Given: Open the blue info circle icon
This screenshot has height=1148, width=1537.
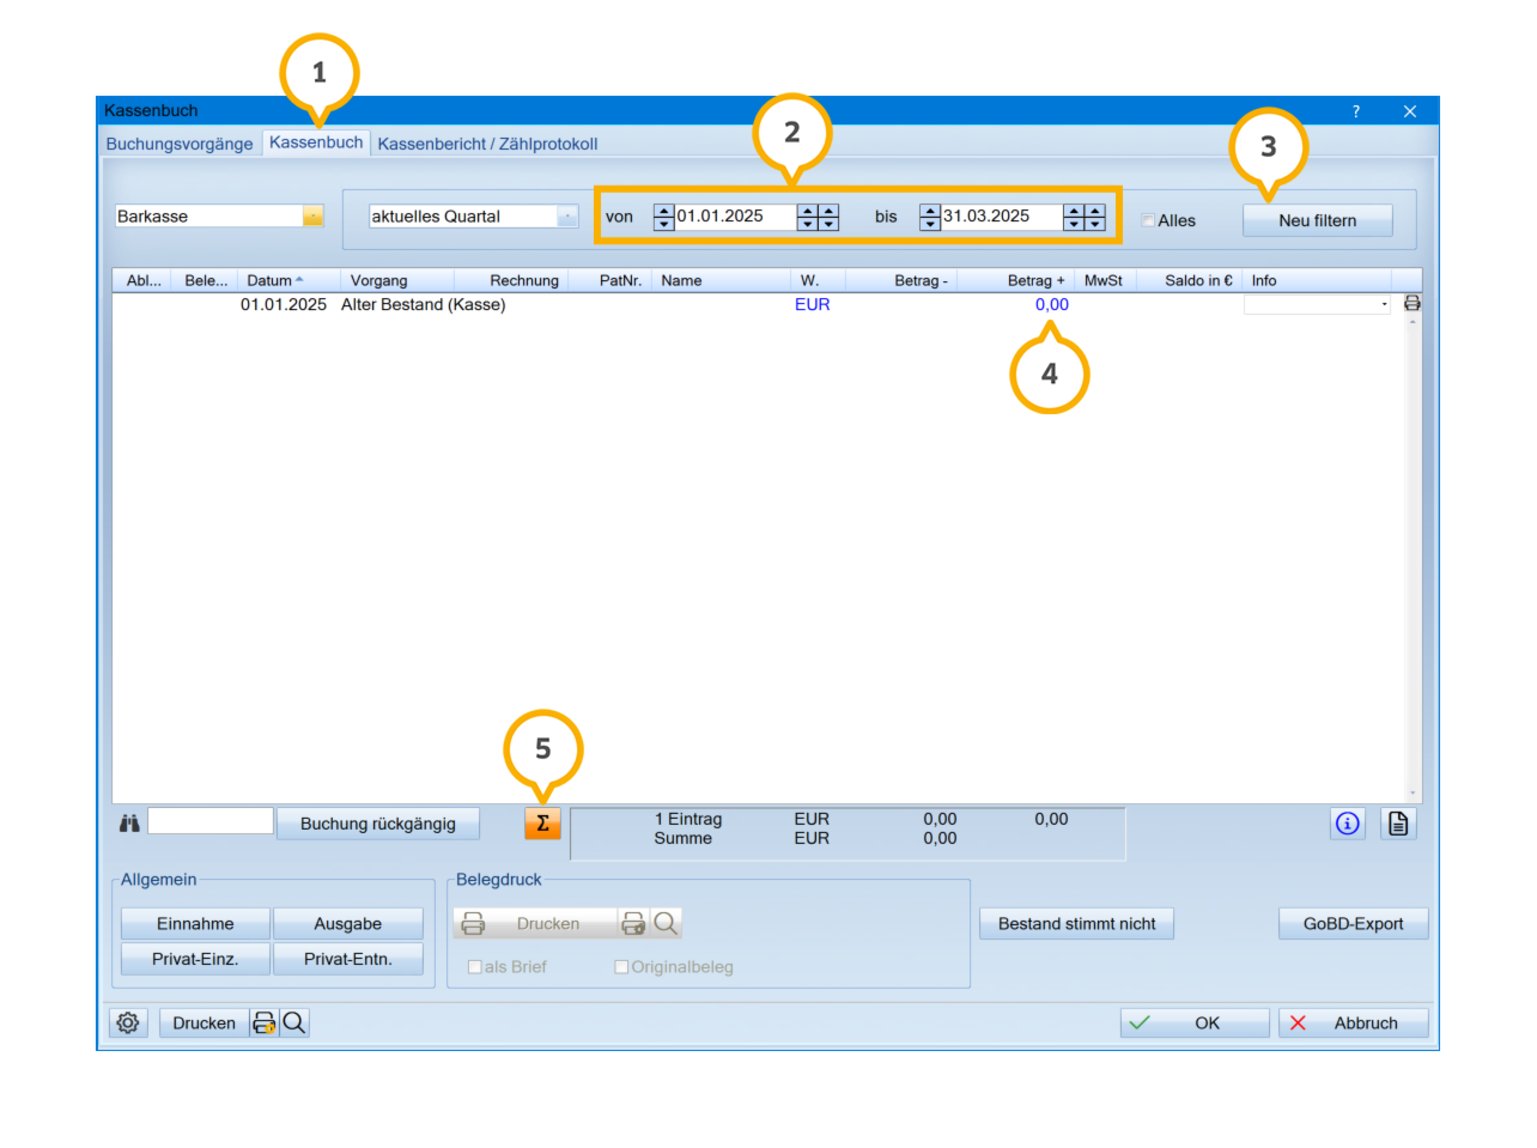Looking at the screenshot, I should pyautogui.click(x=1347, y=823).
